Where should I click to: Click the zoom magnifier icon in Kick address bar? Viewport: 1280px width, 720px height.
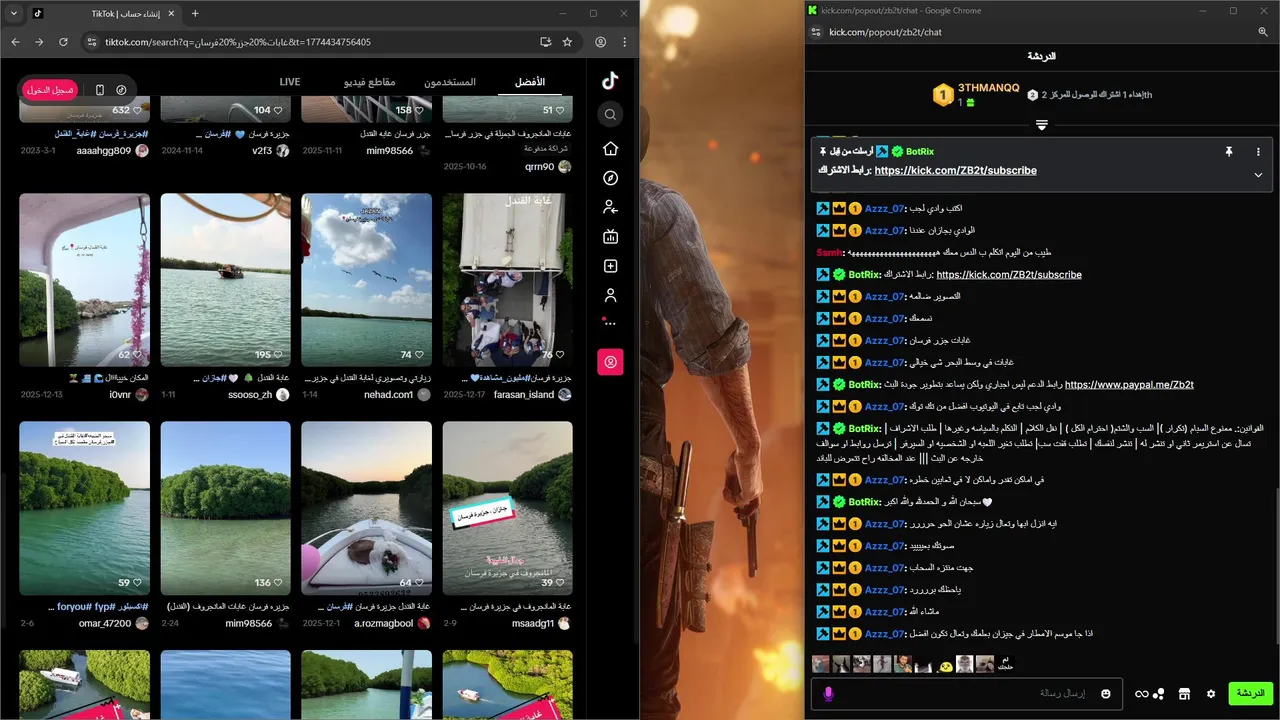(1263, 32)
